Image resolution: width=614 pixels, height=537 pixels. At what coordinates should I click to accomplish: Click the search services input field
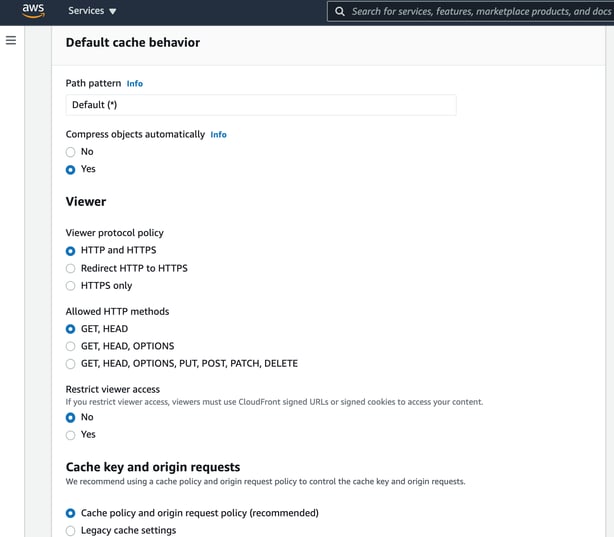470,11
